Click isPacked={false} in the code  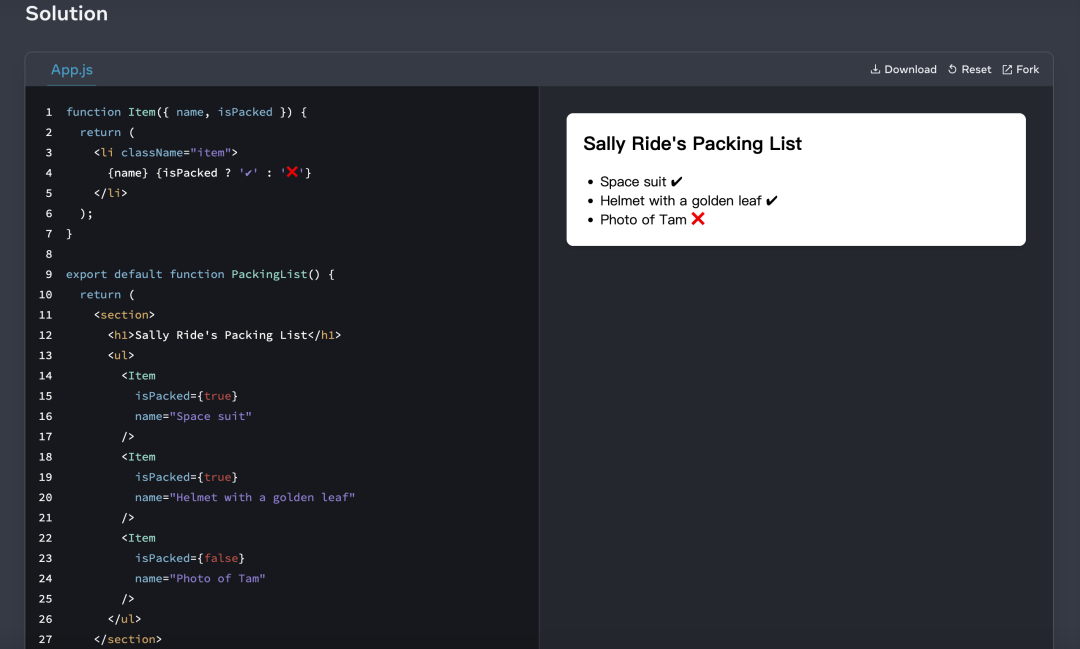(189, 558)
